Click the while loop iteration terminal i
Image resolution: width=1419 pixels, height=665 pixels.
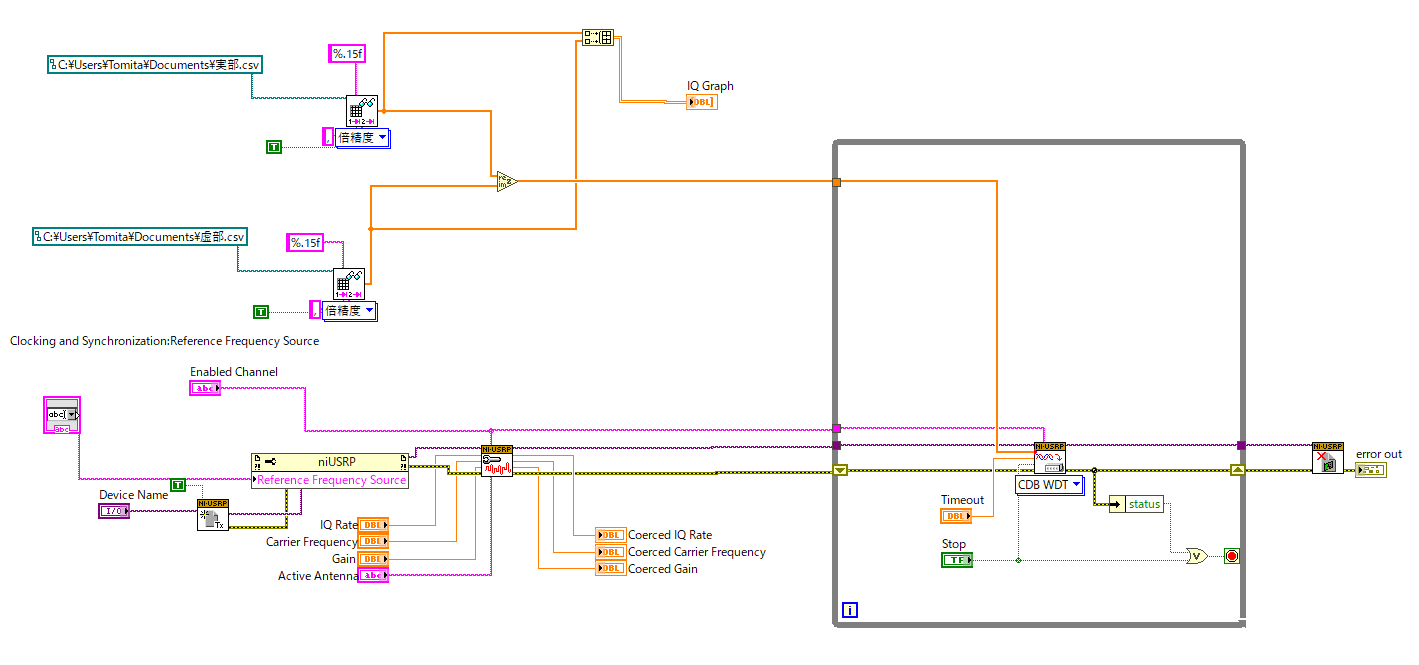(849, 609)
